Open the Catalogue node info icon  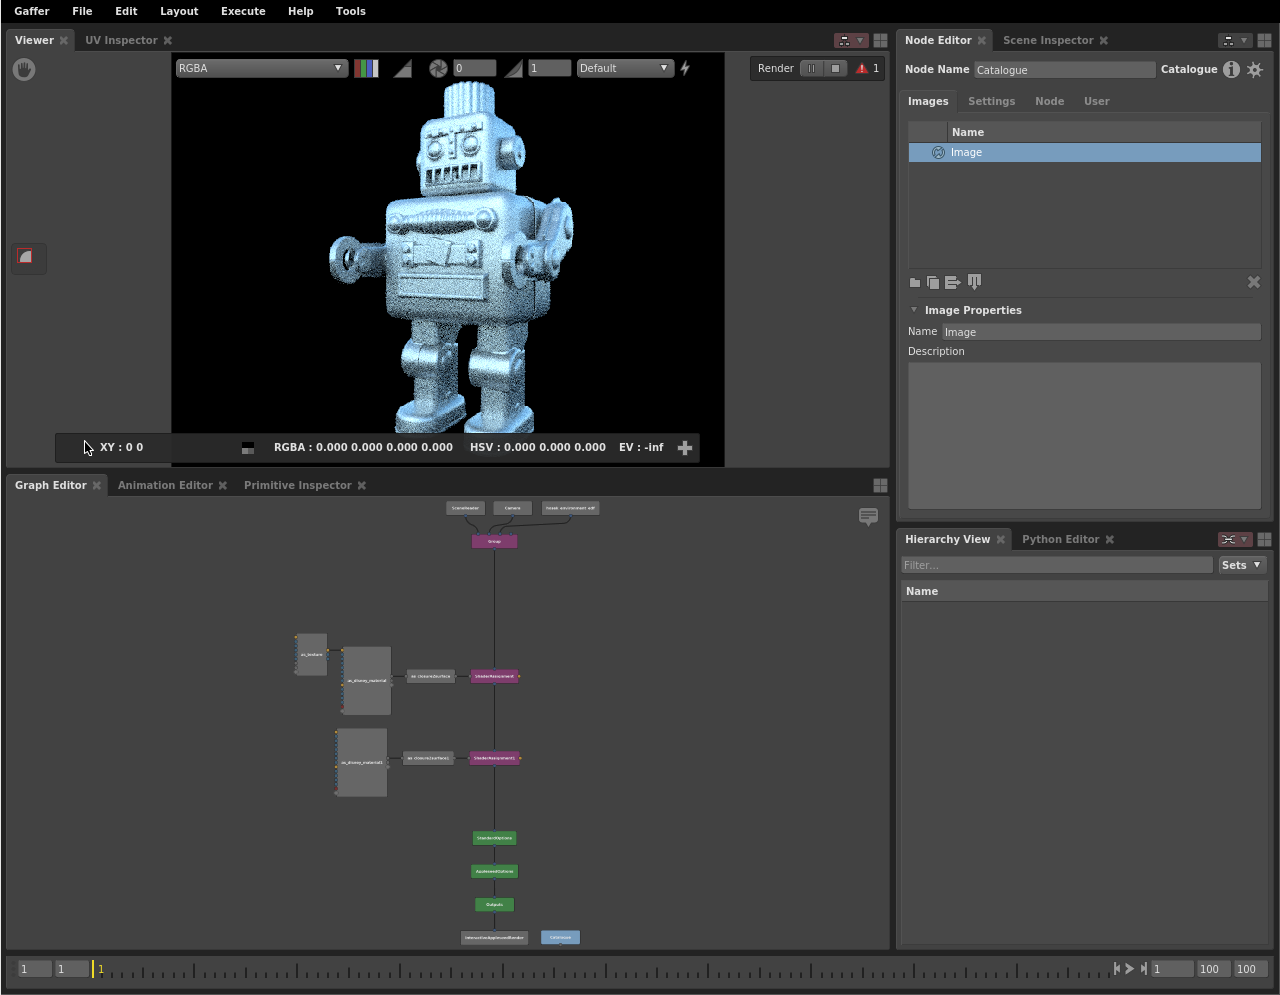point(1231,69)
